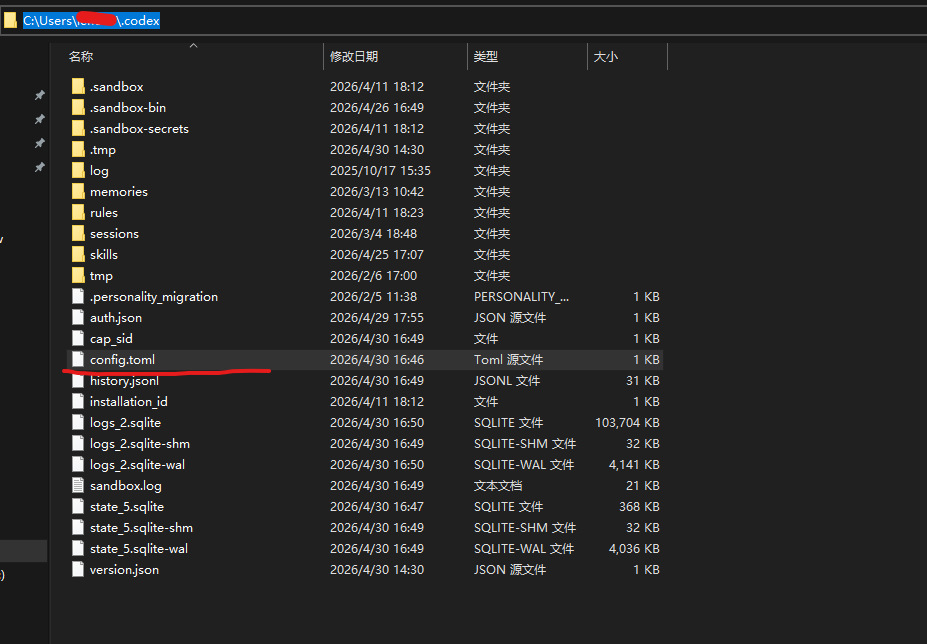Select the .tmp folder name
The width and height of the screenshot is (927, 644).
click(103, 150)
